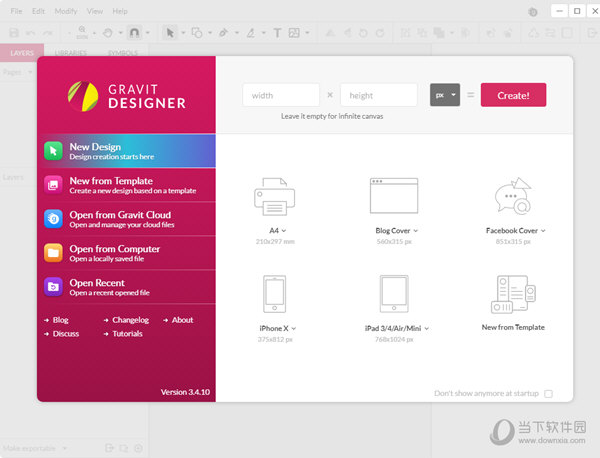
Task: Click the New from Template icon
Action: pos(53,184)
